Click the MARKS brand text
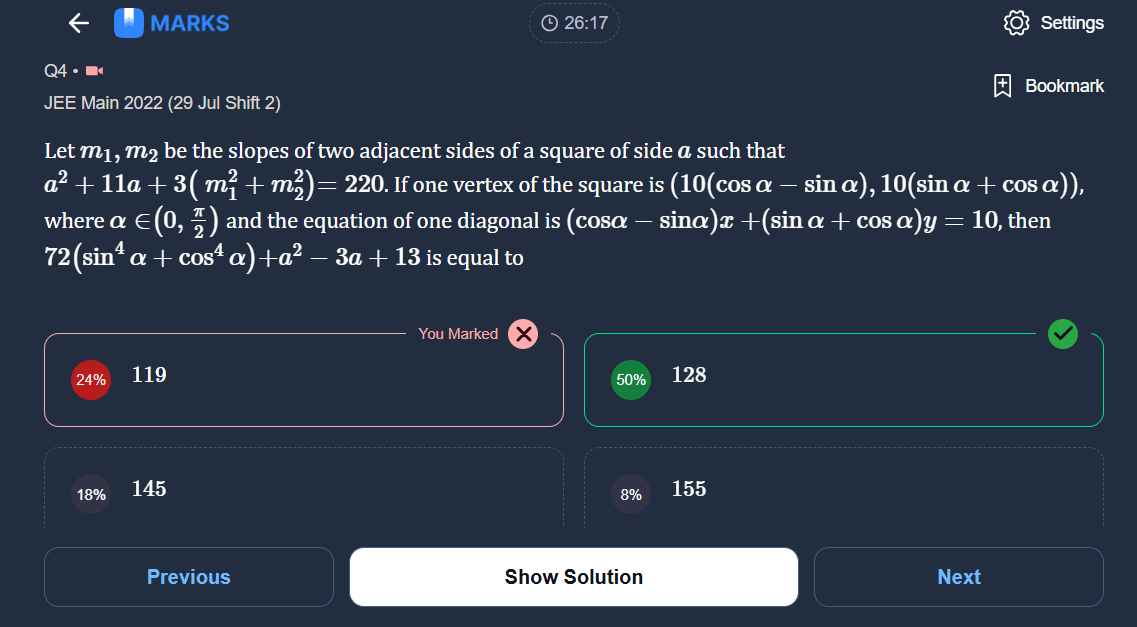Viewport: 1137px width, 627px height. pyautogui.click(x=190, y=23)
